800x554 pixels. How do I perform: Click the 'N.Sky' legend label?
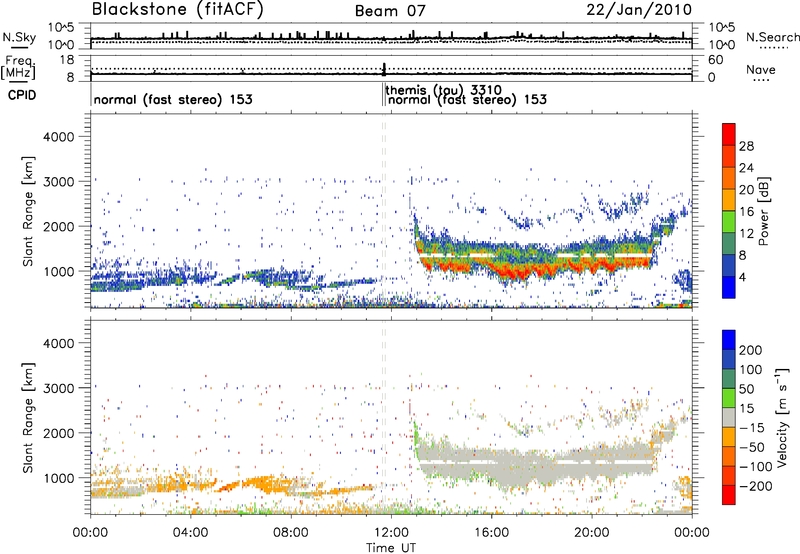click(x=19, y=37)
